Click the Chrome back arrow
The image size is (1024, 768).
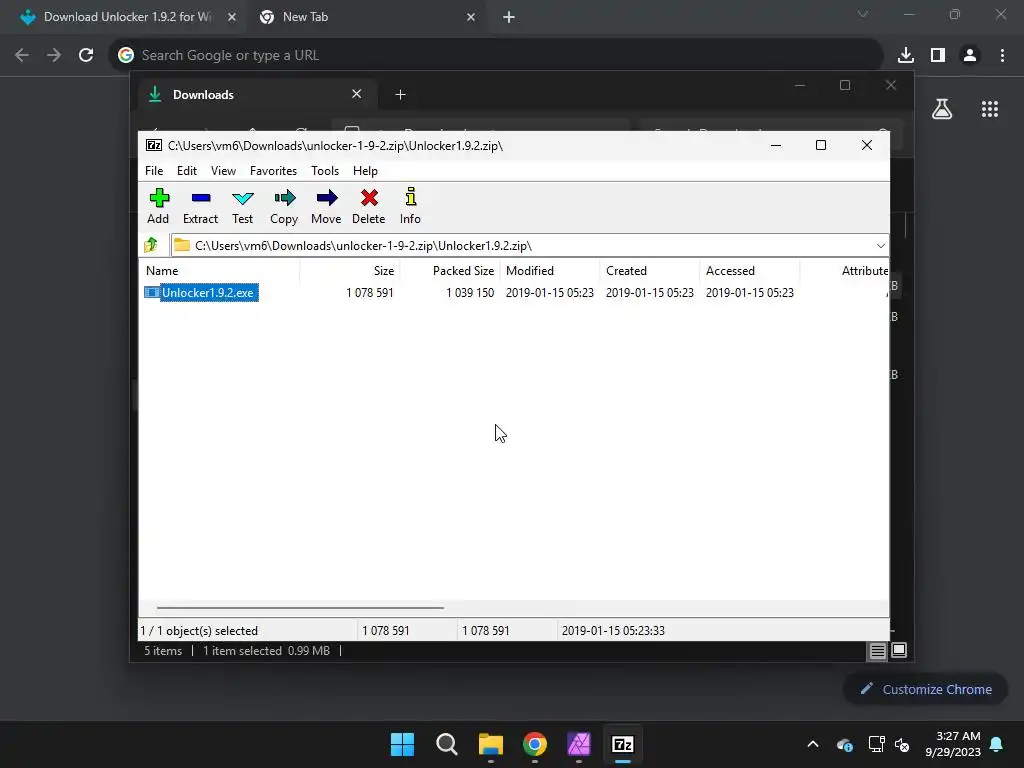pos(22,55)
